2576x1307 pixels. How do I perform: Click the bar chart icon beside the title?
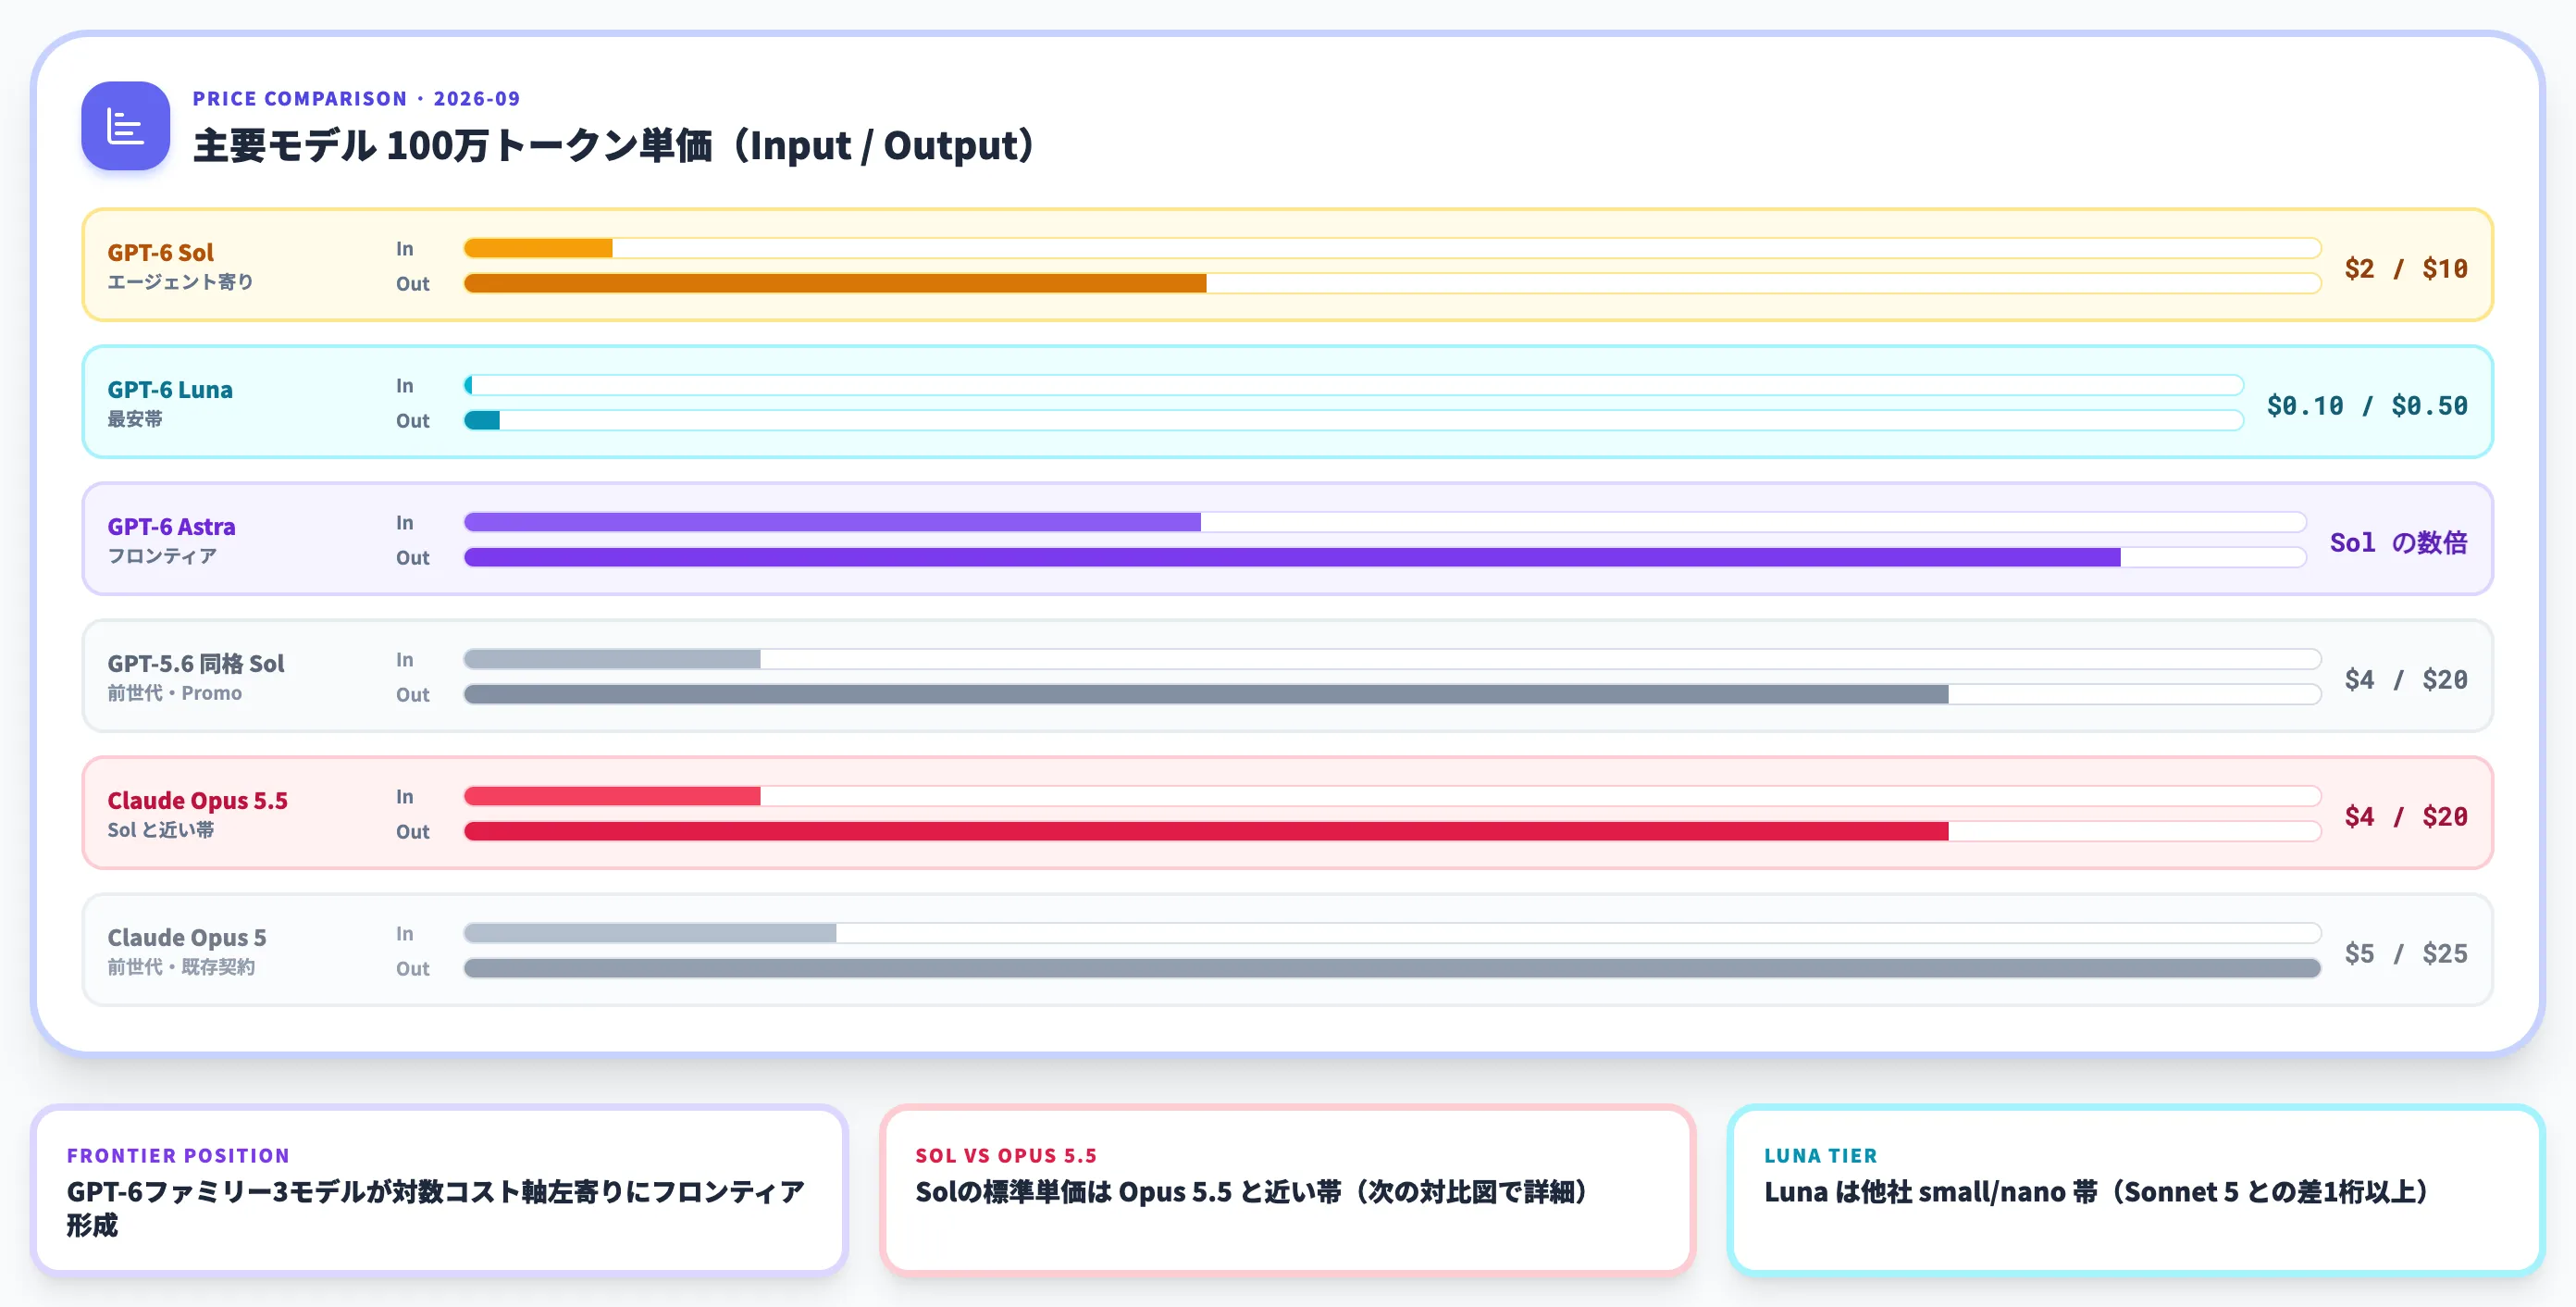click(125, 126)
